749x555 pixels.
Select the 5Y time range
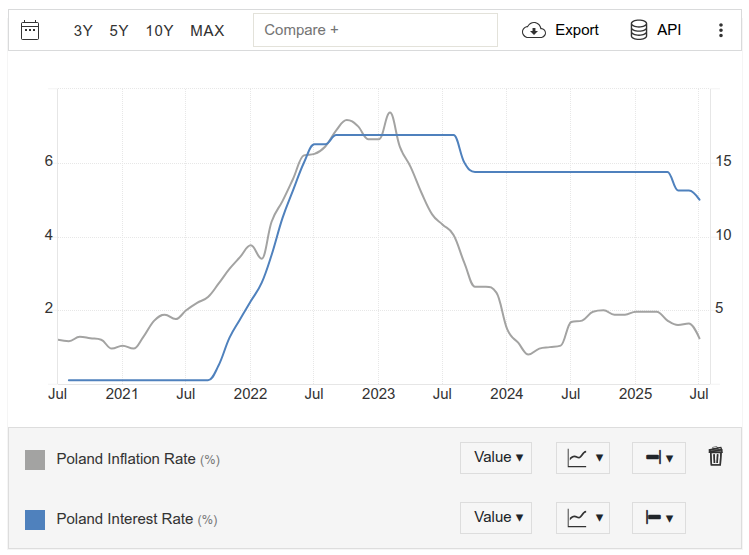click(x=119, y=31)
